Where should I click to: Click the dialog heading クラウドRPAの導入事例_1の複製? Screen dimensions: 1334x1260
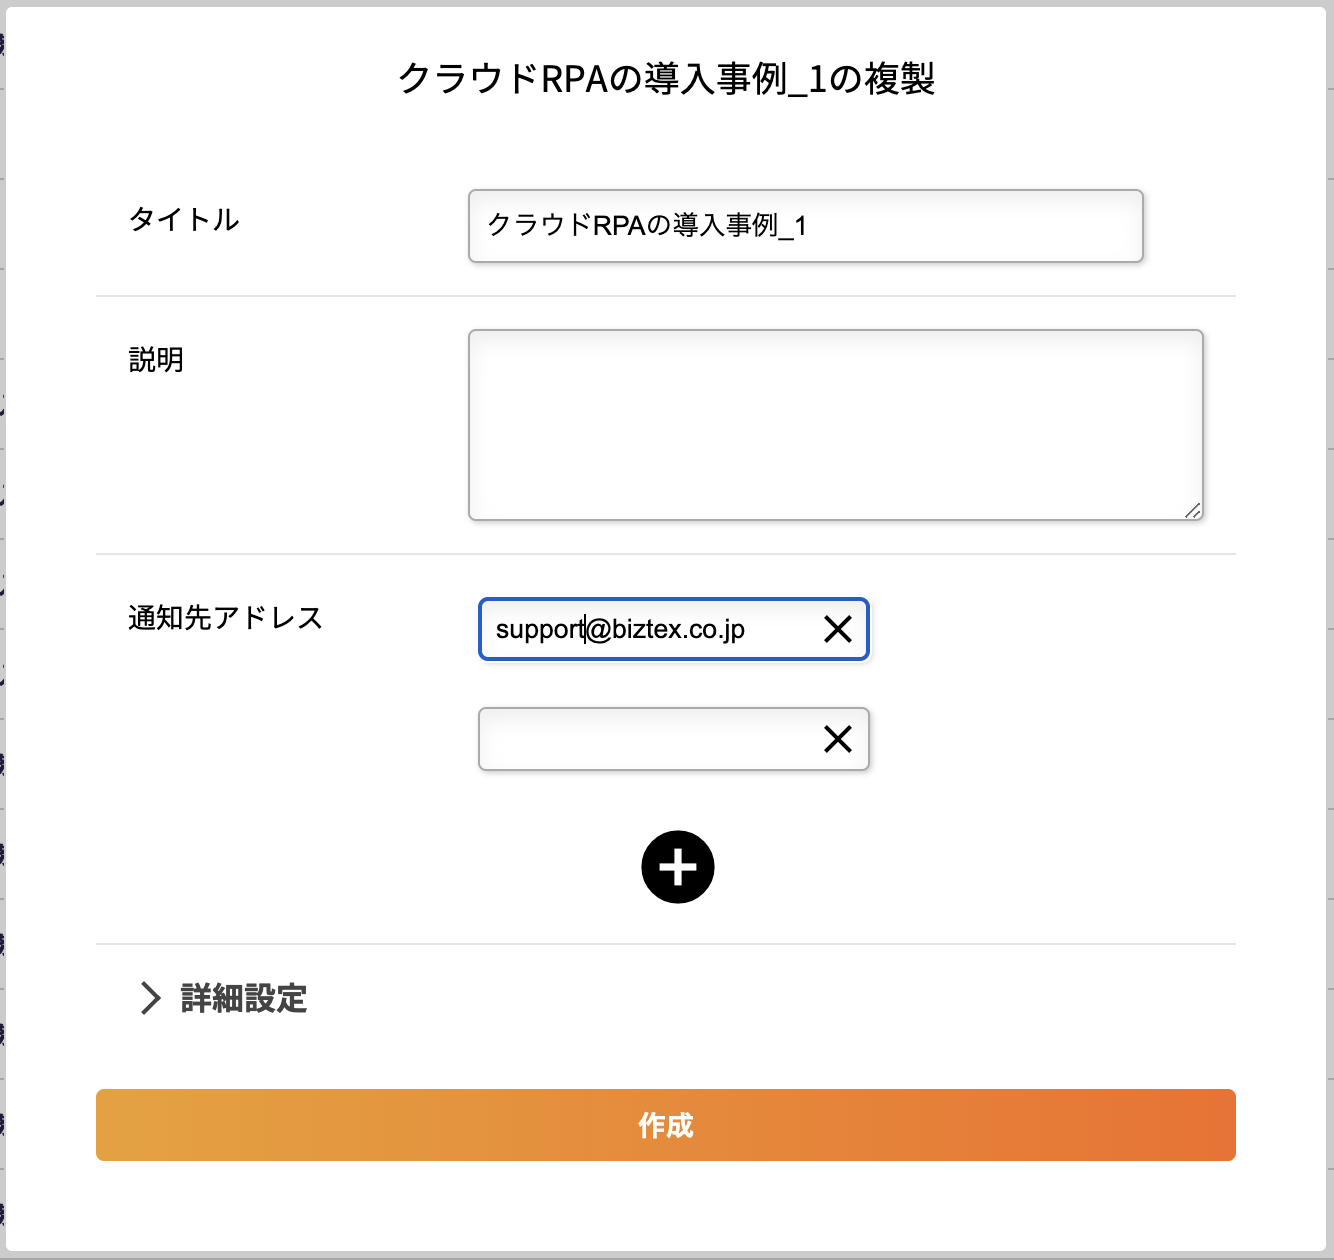pos(666,78)
